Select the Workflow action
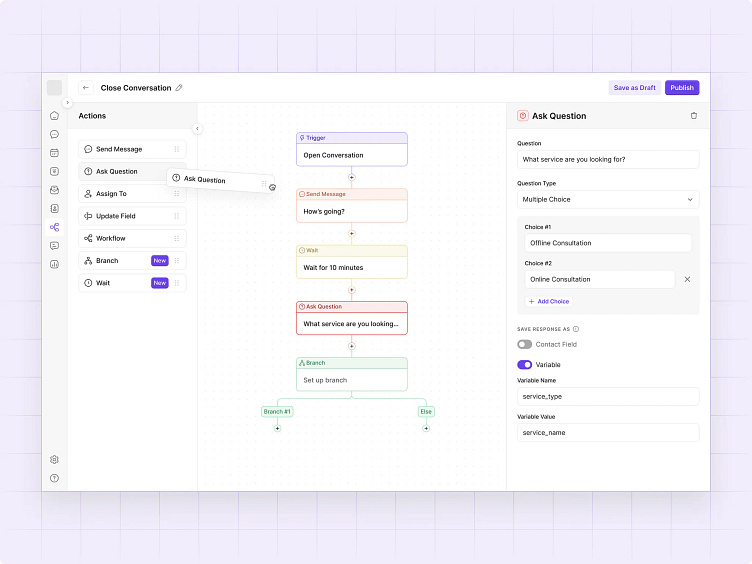 [x=132, y=238]
